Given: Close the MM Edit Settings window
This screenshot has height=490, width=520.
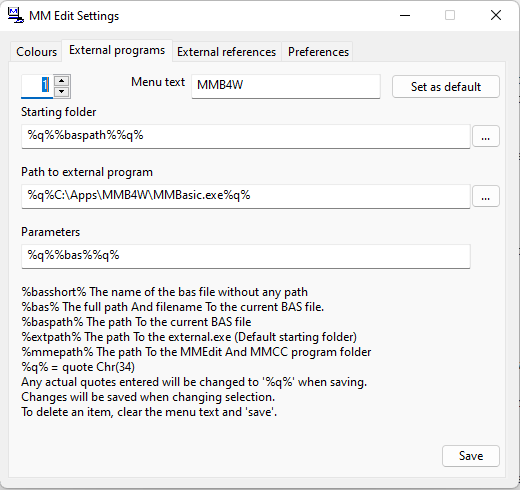Looking at the screenshot, I should [x=496, y=15].
